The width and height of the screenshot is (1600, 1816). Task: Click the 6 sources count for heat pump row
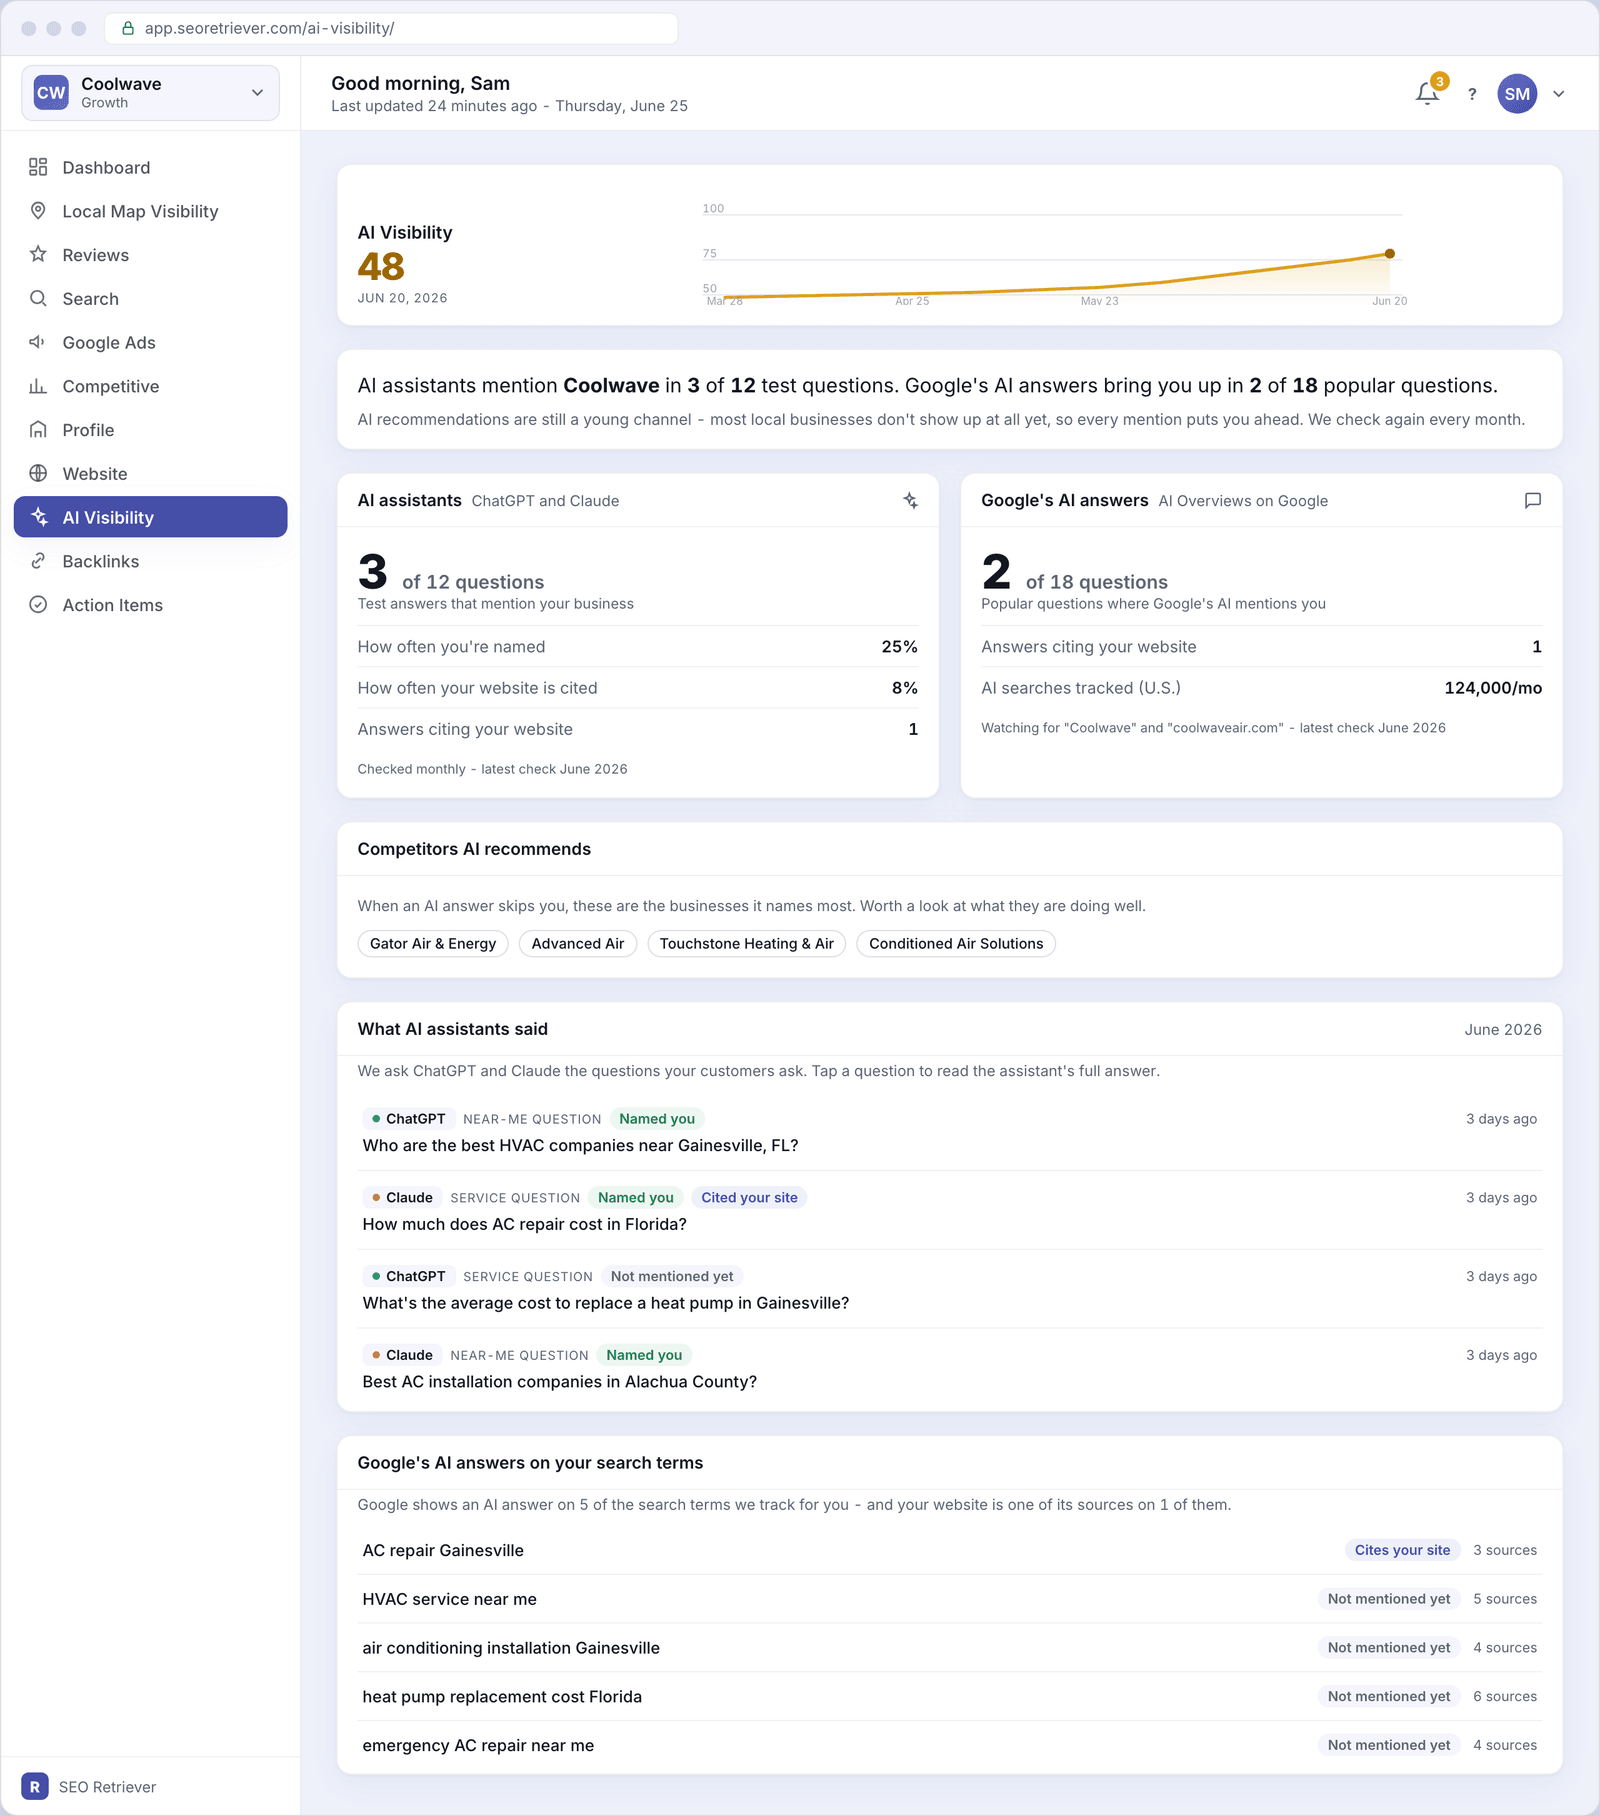pyautogui.click(x=1504, y=1696)
